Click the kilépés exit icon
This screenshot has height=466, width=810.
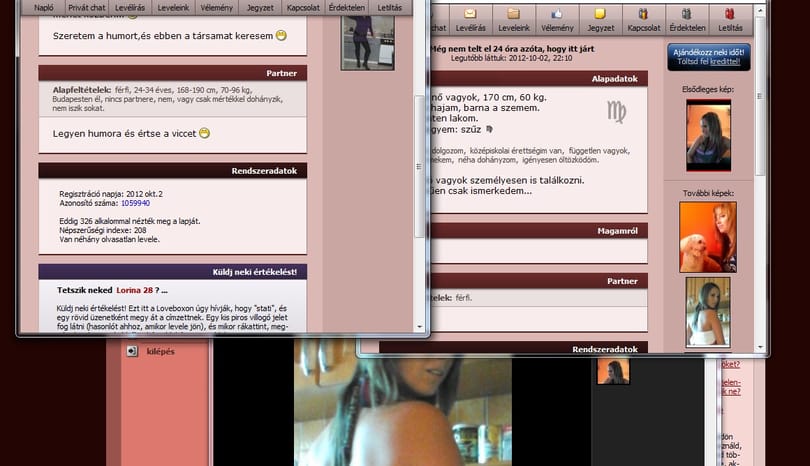click(132, 351)
